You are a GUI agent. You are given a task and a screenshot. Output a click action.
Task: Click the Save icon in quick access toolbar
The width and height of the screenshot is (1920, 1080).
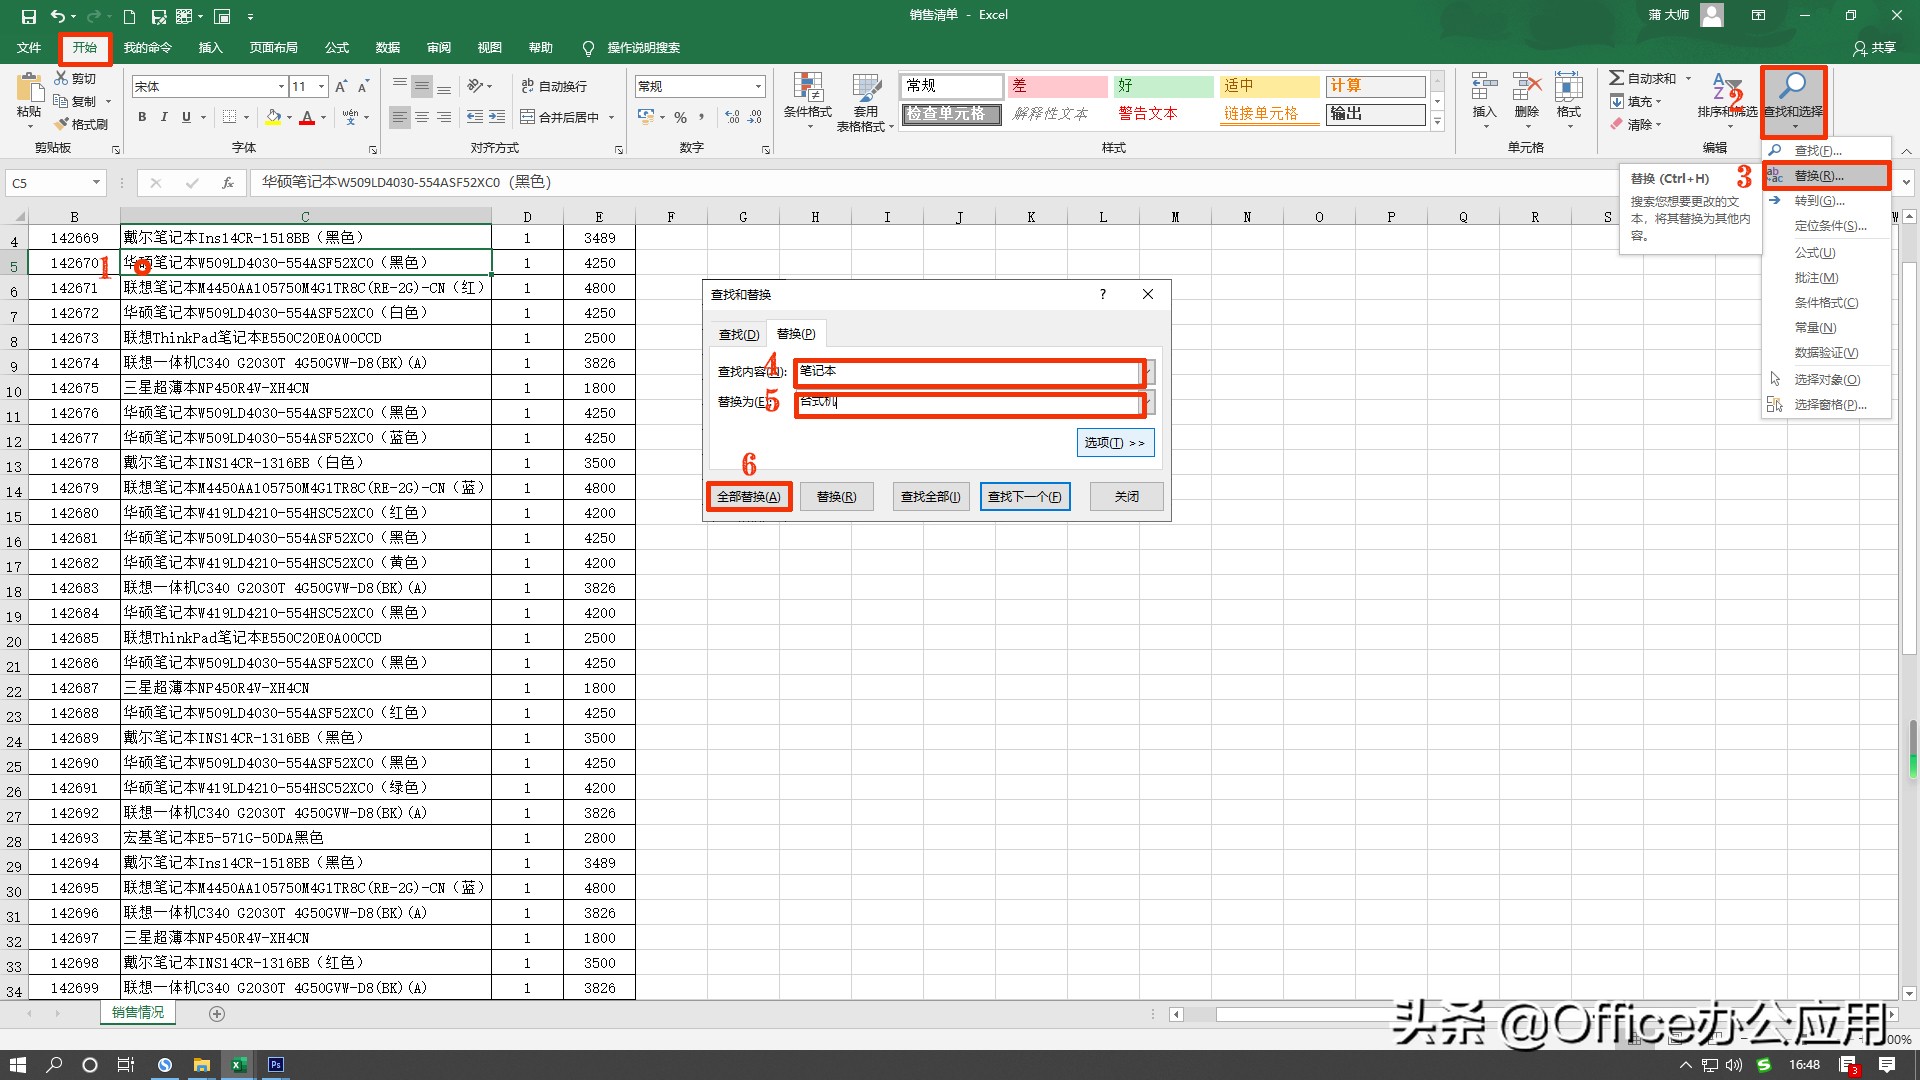pyautogui.click(x=28, y=16)
